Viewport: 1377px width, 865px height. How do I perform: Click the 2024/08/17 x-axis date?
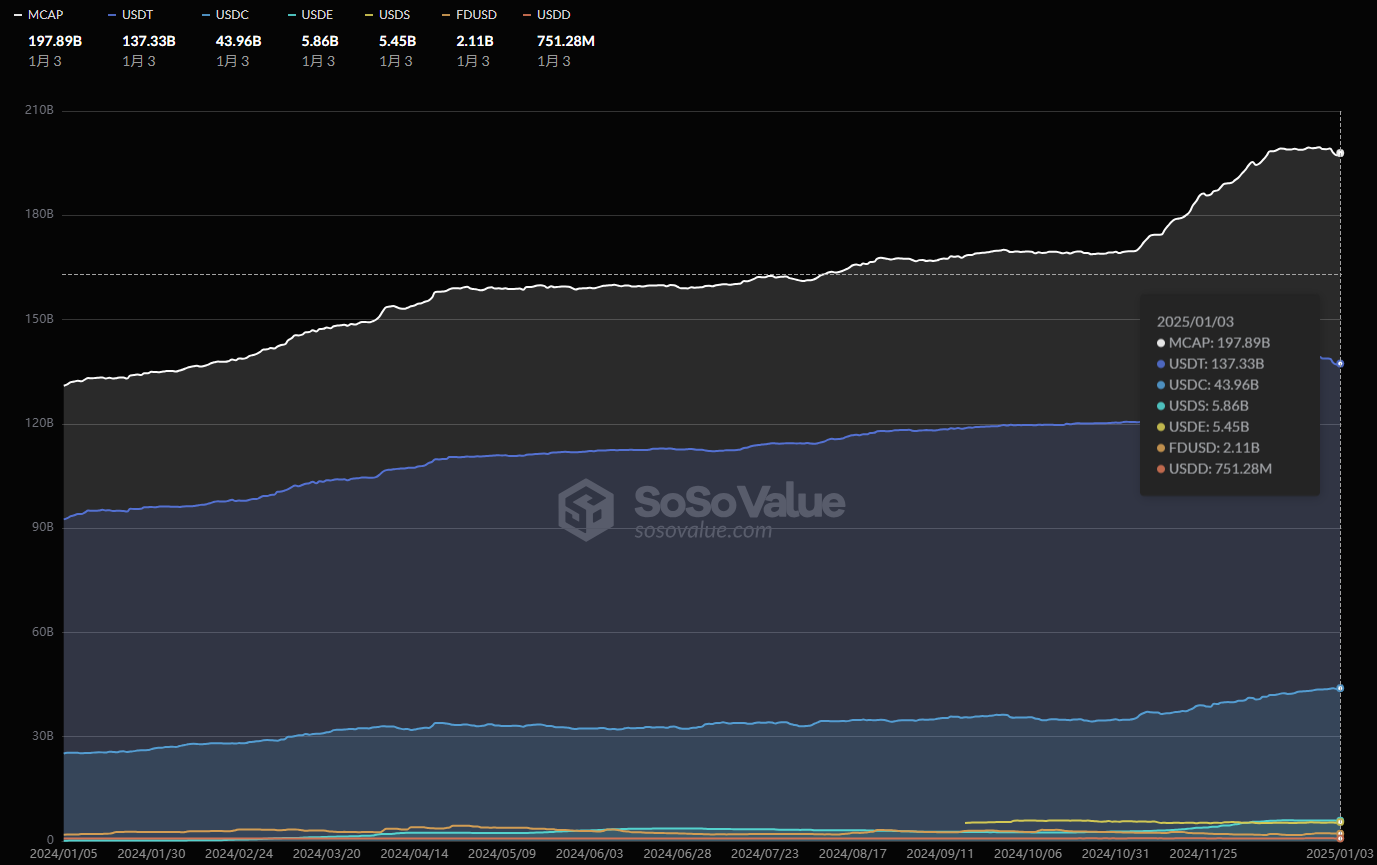tap(854, 854)
